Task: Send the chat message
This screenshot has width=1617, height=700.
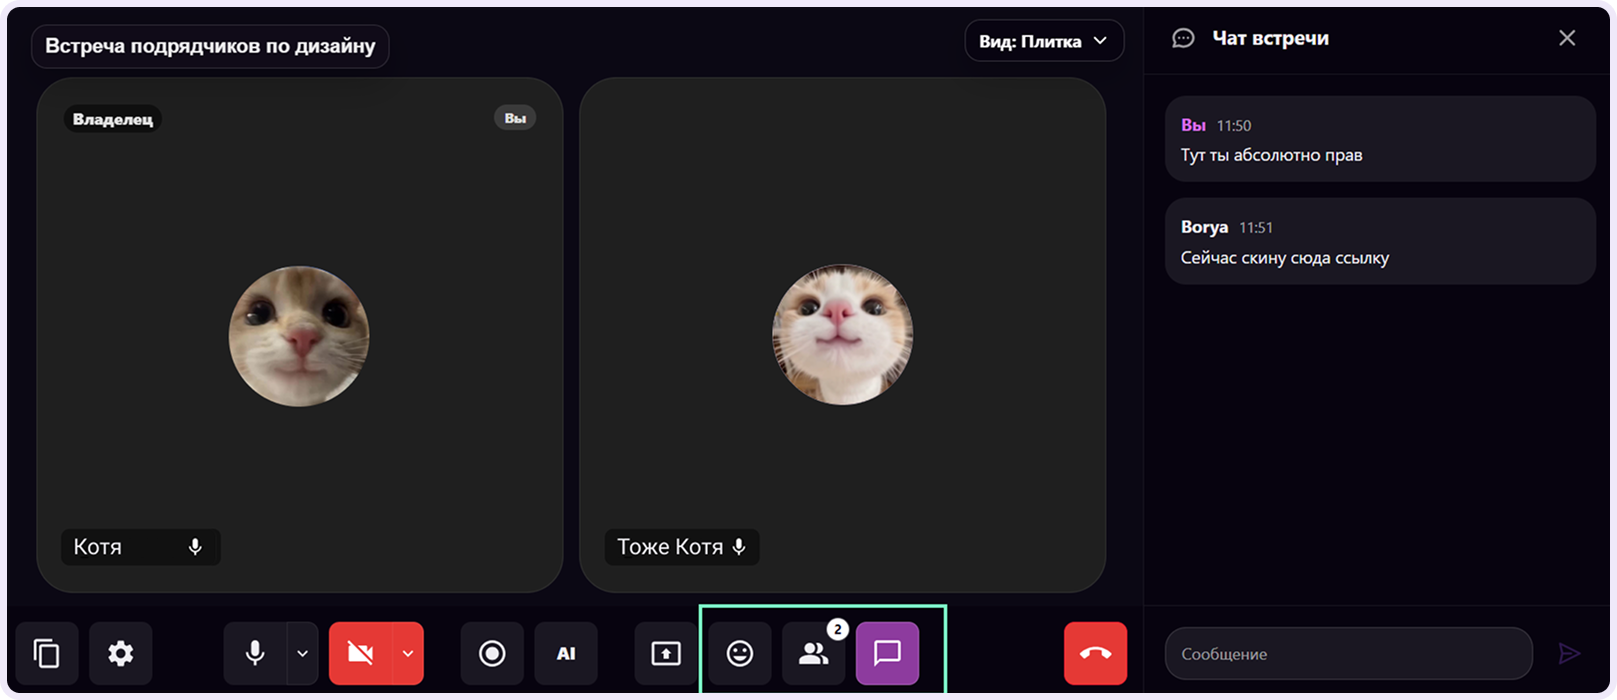Action: point(1570,654)
